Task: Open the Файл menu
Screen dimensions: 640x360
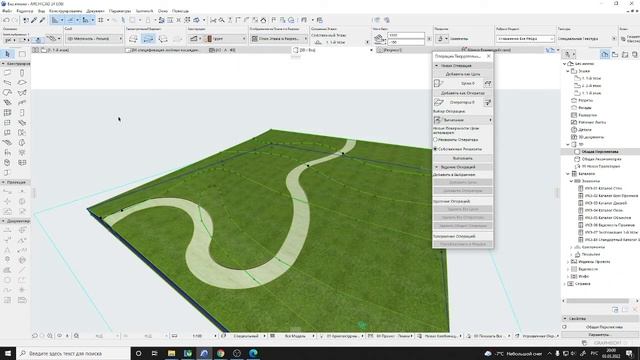Action: 7,11
